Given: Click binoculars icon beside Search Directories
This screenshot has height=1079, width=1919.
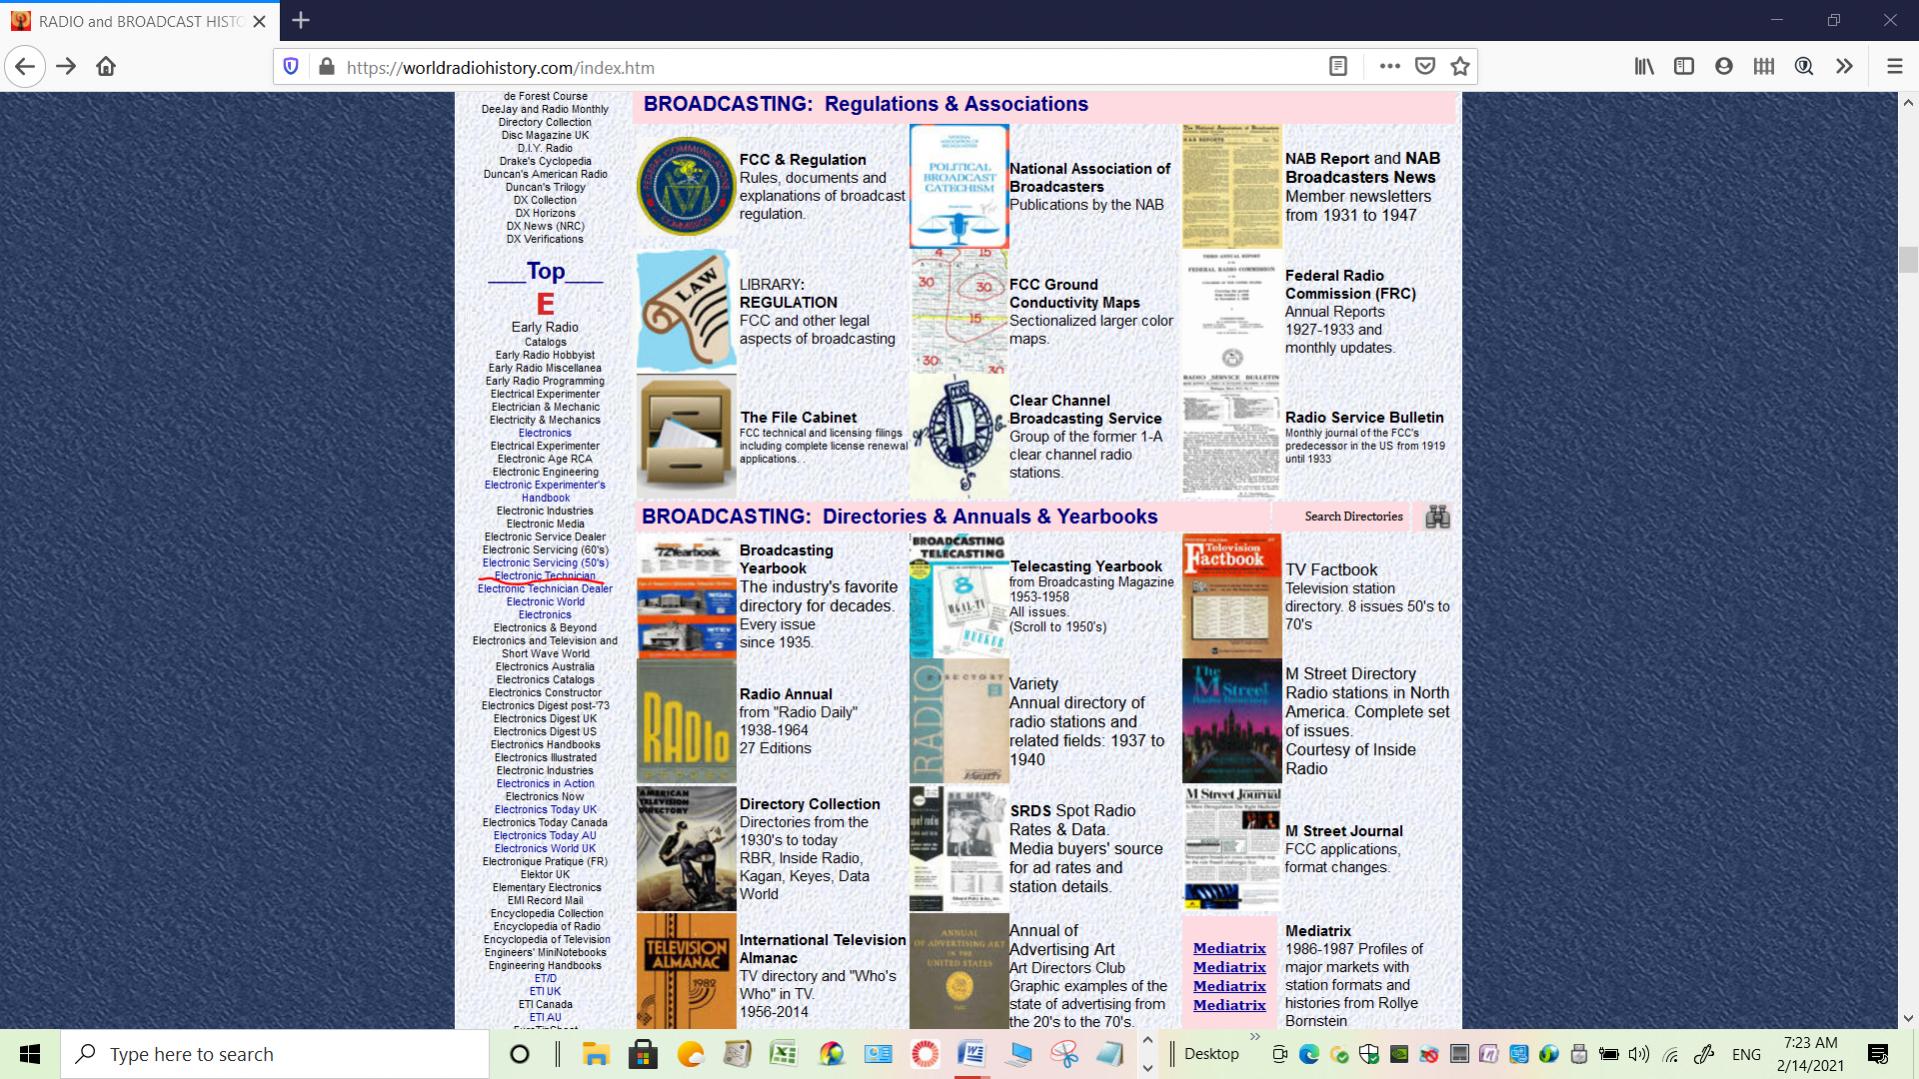Looking at the screenshot, I should pos(1437,517).
